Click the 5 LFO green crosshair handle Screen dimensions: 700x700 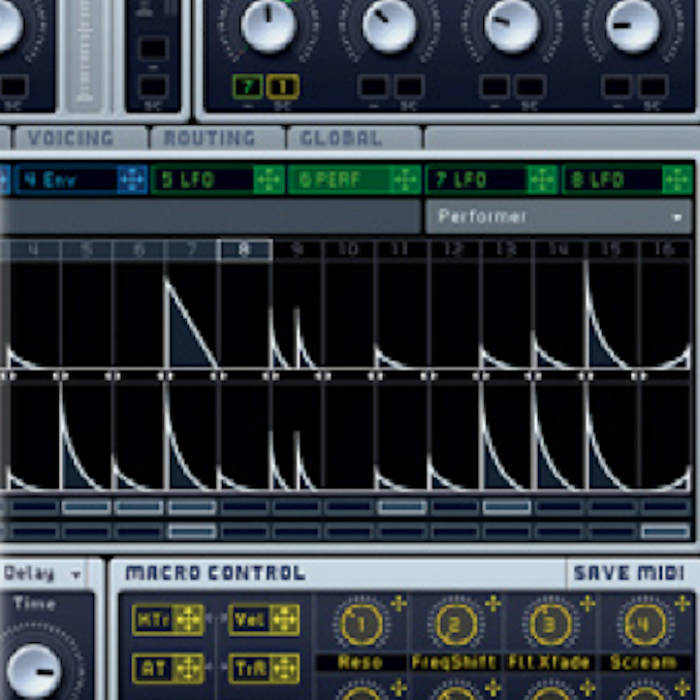click(x=268, y=180)
